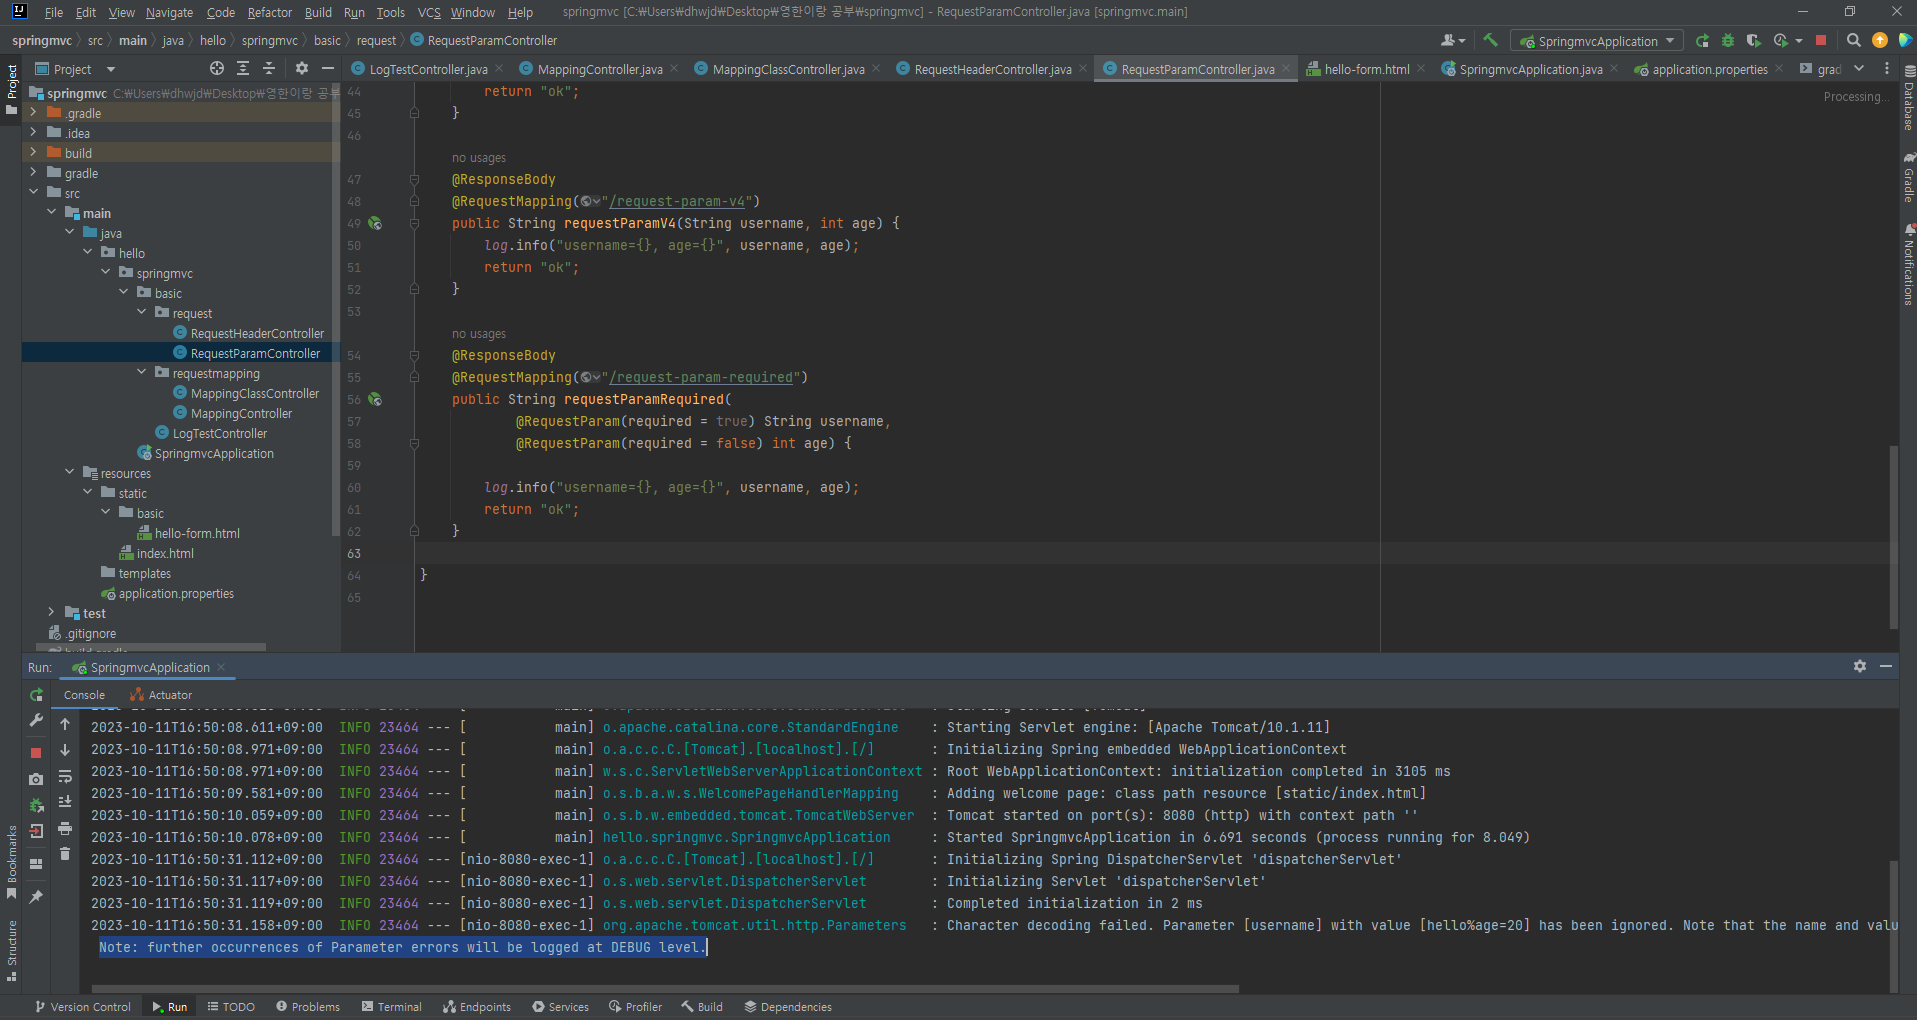Image resolution: width=1917 pixels, height=1020 pixels.
Task: Switch to MappingController.java tab
Action: (x=600, y=69)
